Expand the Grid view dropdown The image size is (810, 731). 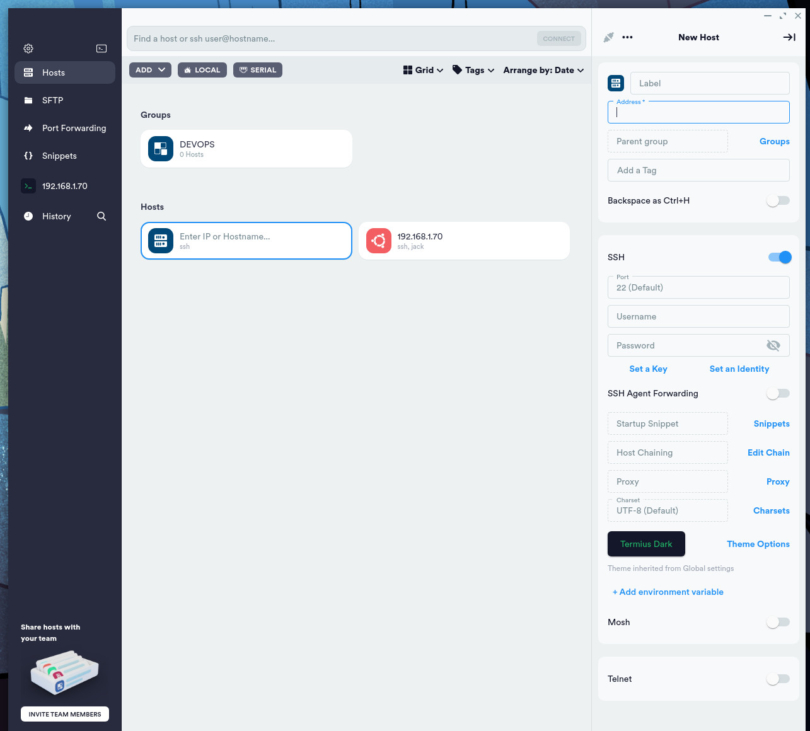(x=423, y=70)
